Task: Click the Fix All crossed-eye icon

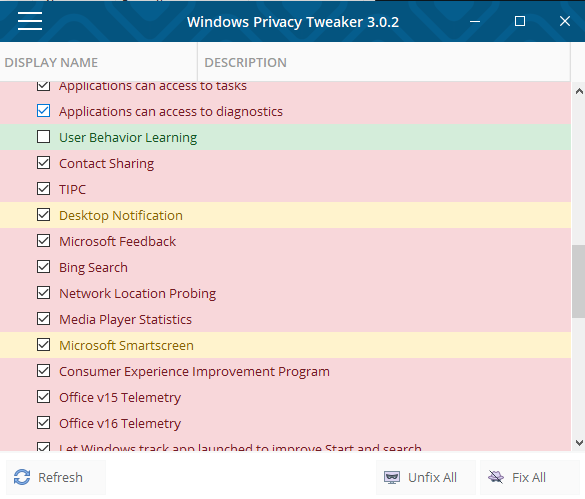Action: point(496,477)
